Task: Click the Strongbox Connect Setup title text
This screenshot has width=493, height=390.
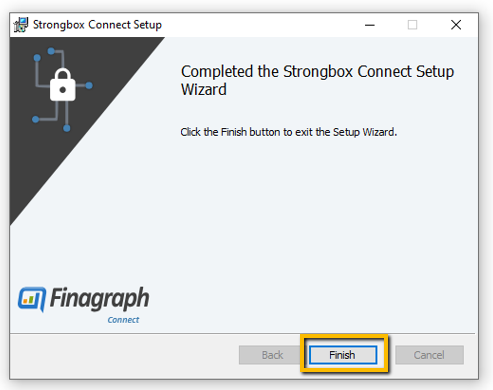Action: tap(97, 25)
